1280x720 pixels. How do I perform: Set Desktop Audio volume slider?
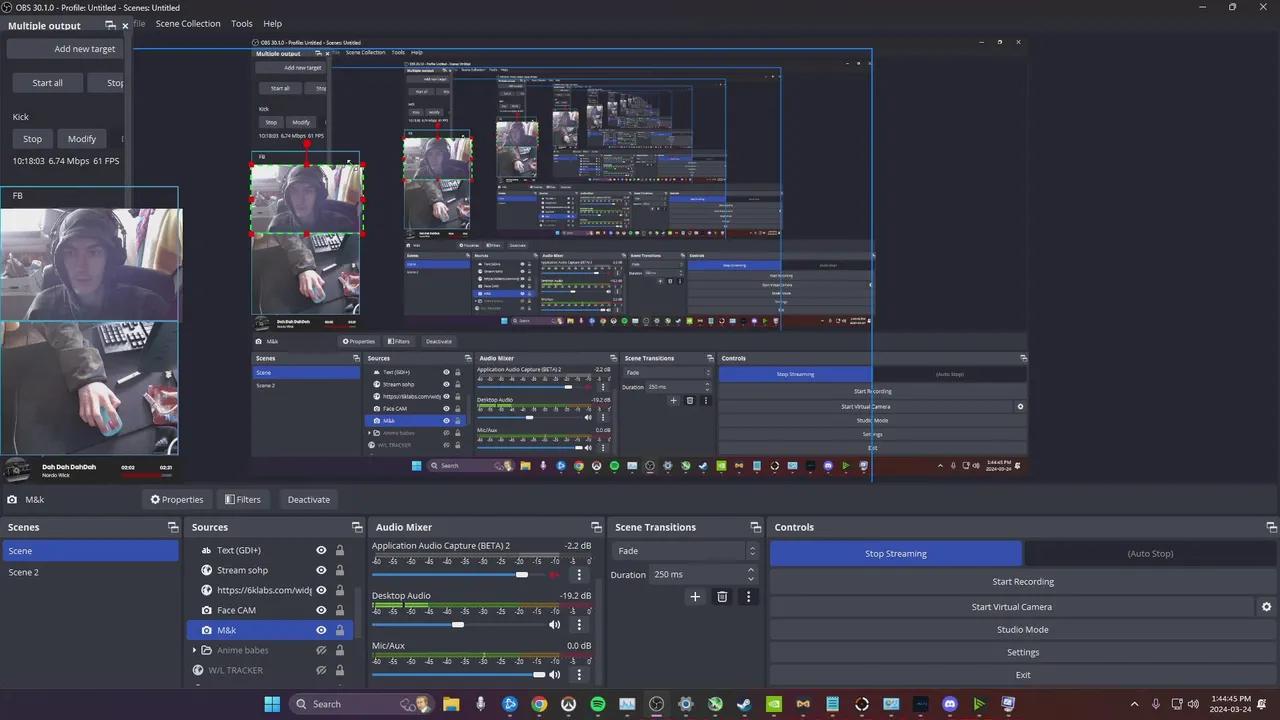click(x=458, y=625)
